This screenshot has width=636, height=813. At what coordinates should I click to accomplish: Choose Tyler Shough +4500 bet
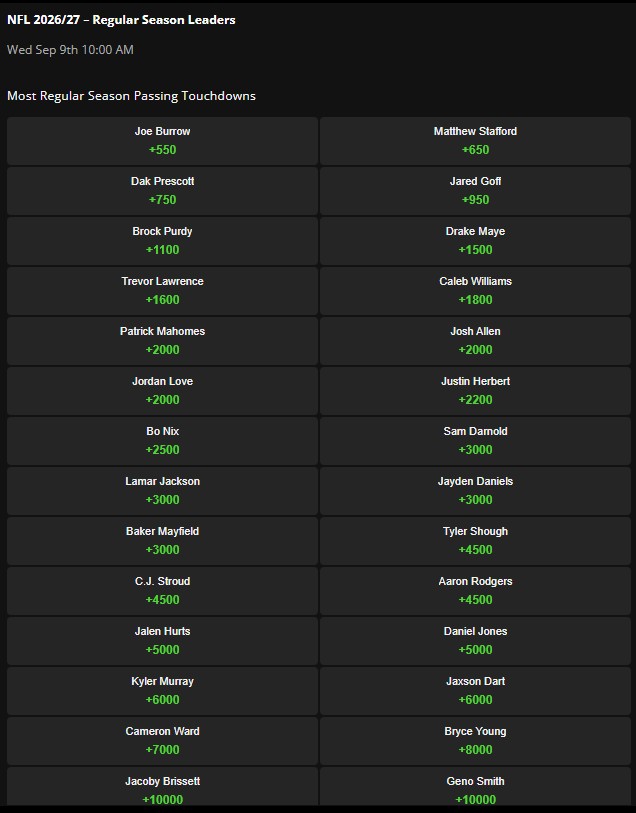475,541
